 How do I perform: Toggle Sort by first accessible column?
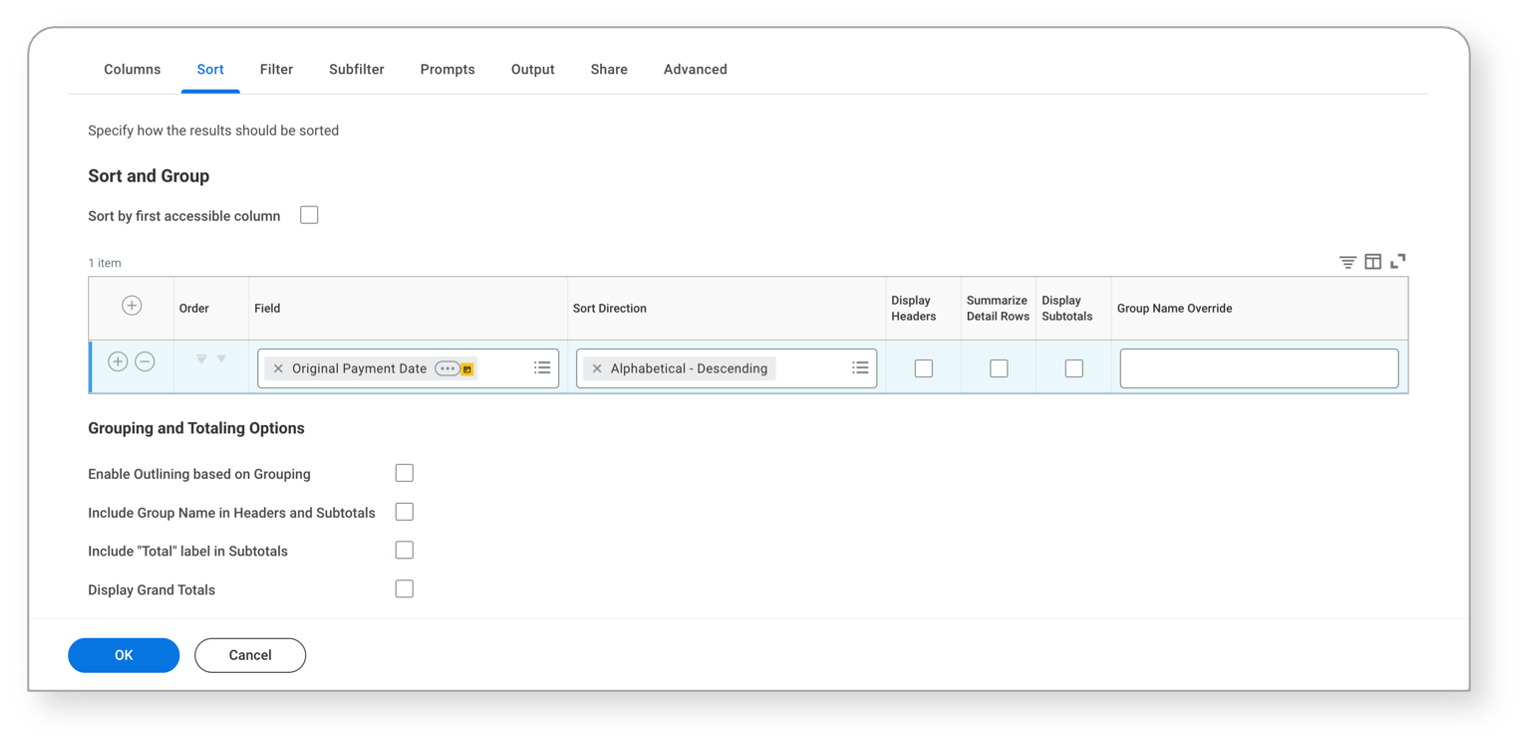click(x=309, y=215)
